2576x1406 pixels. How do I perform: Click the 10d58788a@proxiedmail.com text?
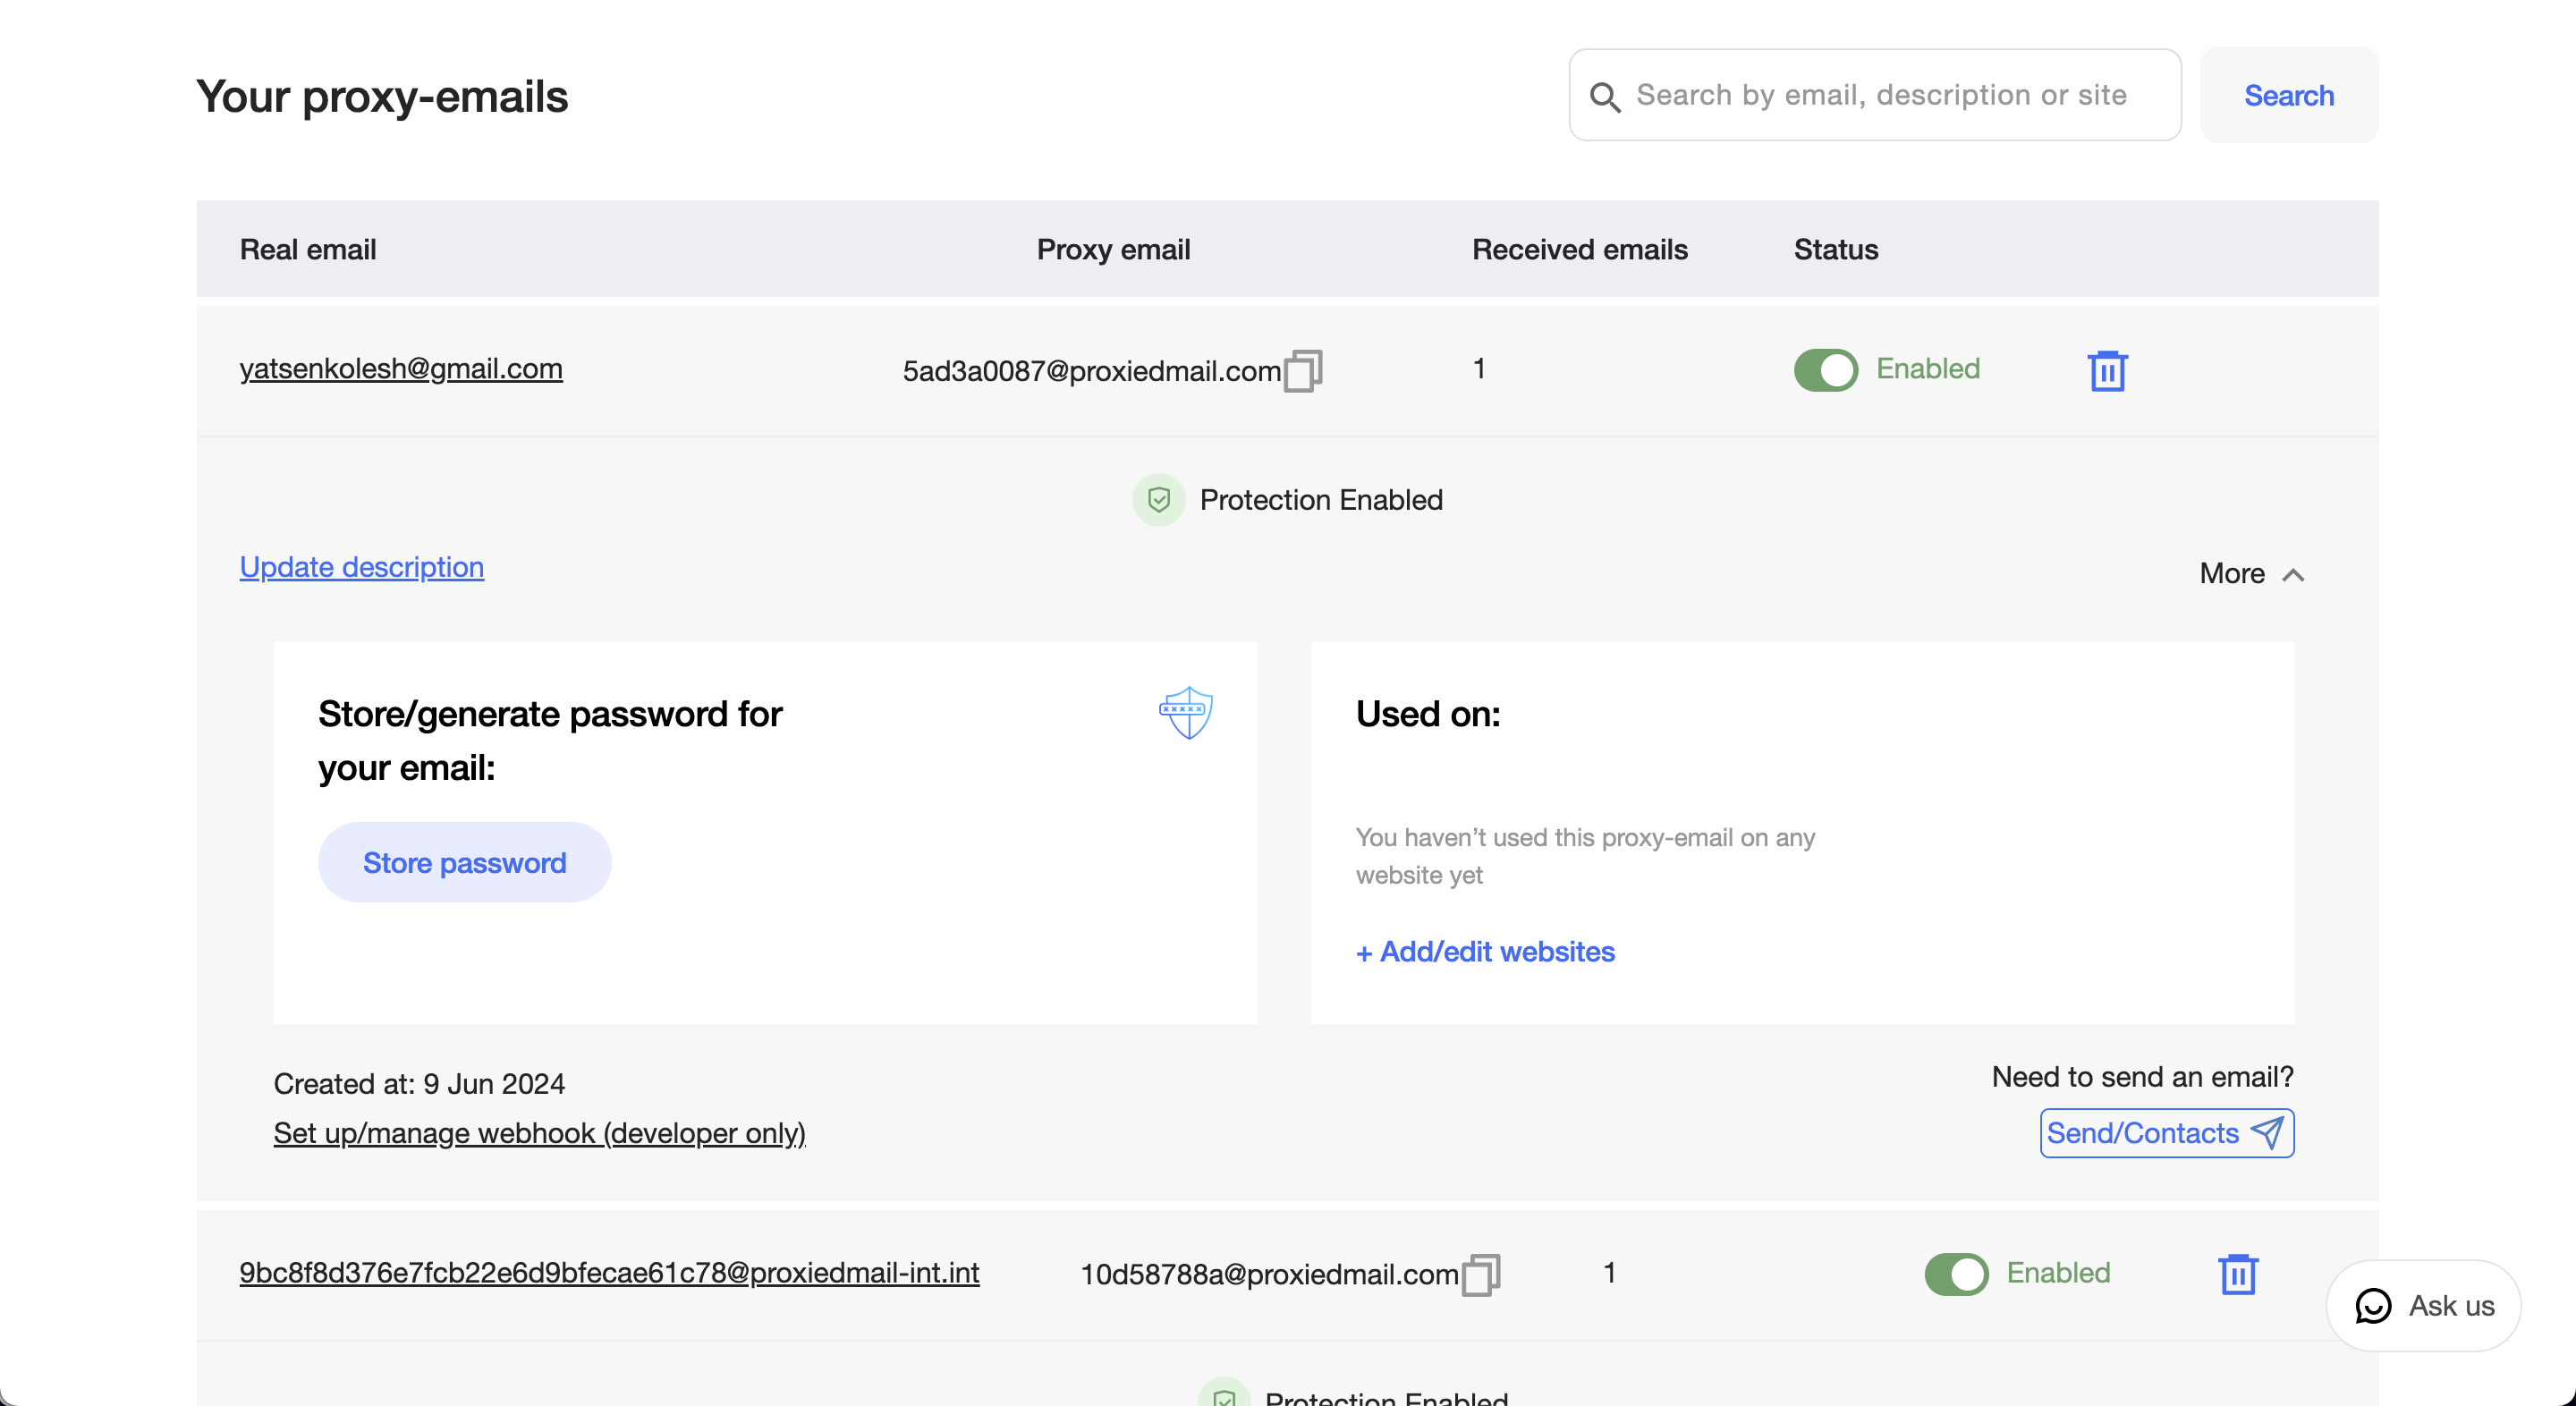pyautogui.click(x=1269, y=1274)
